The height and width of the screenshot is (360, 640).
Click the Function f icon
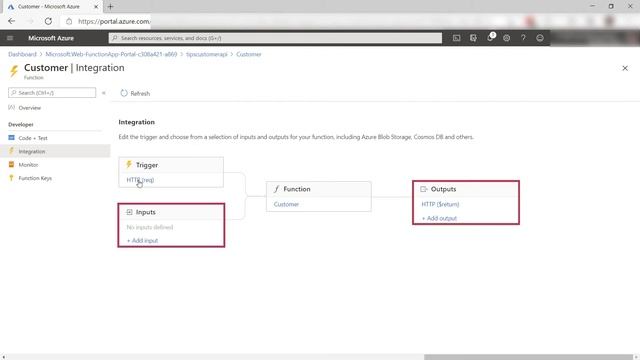click(x=276, y=189)
